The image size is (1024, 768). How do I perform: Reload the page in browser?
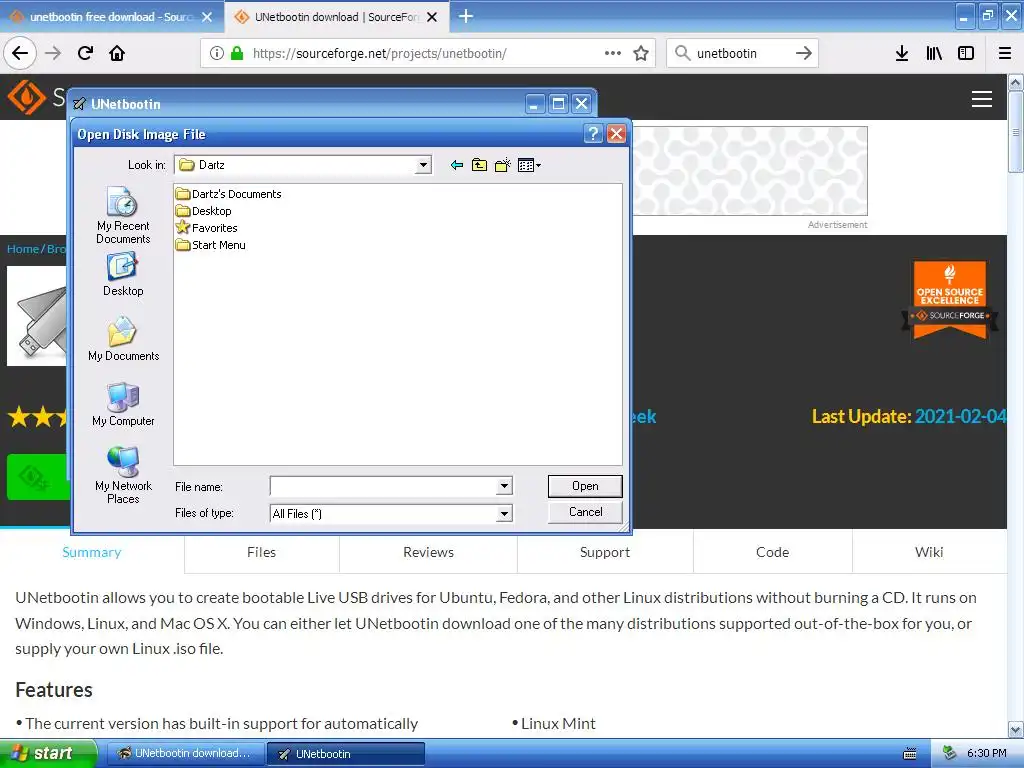coord(86,53)
